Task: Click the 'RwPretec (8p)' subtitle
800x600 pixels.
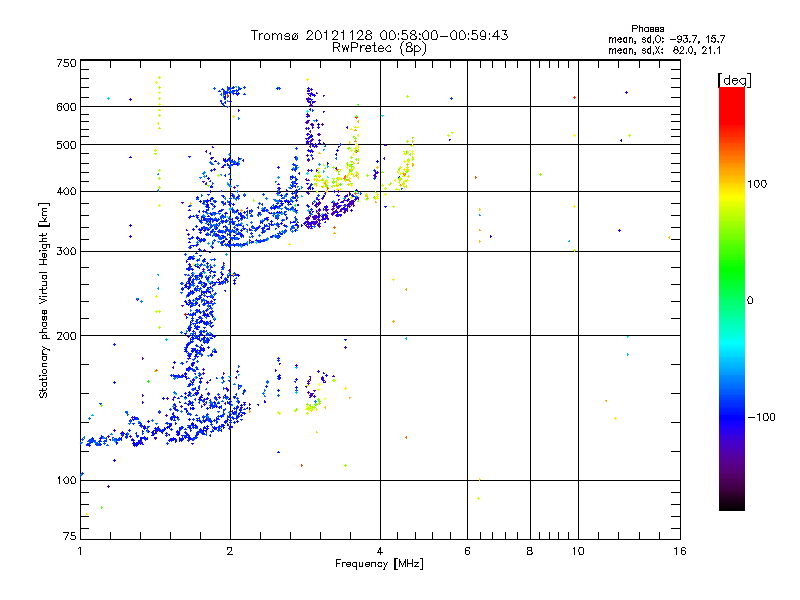Action: [379, 48]
